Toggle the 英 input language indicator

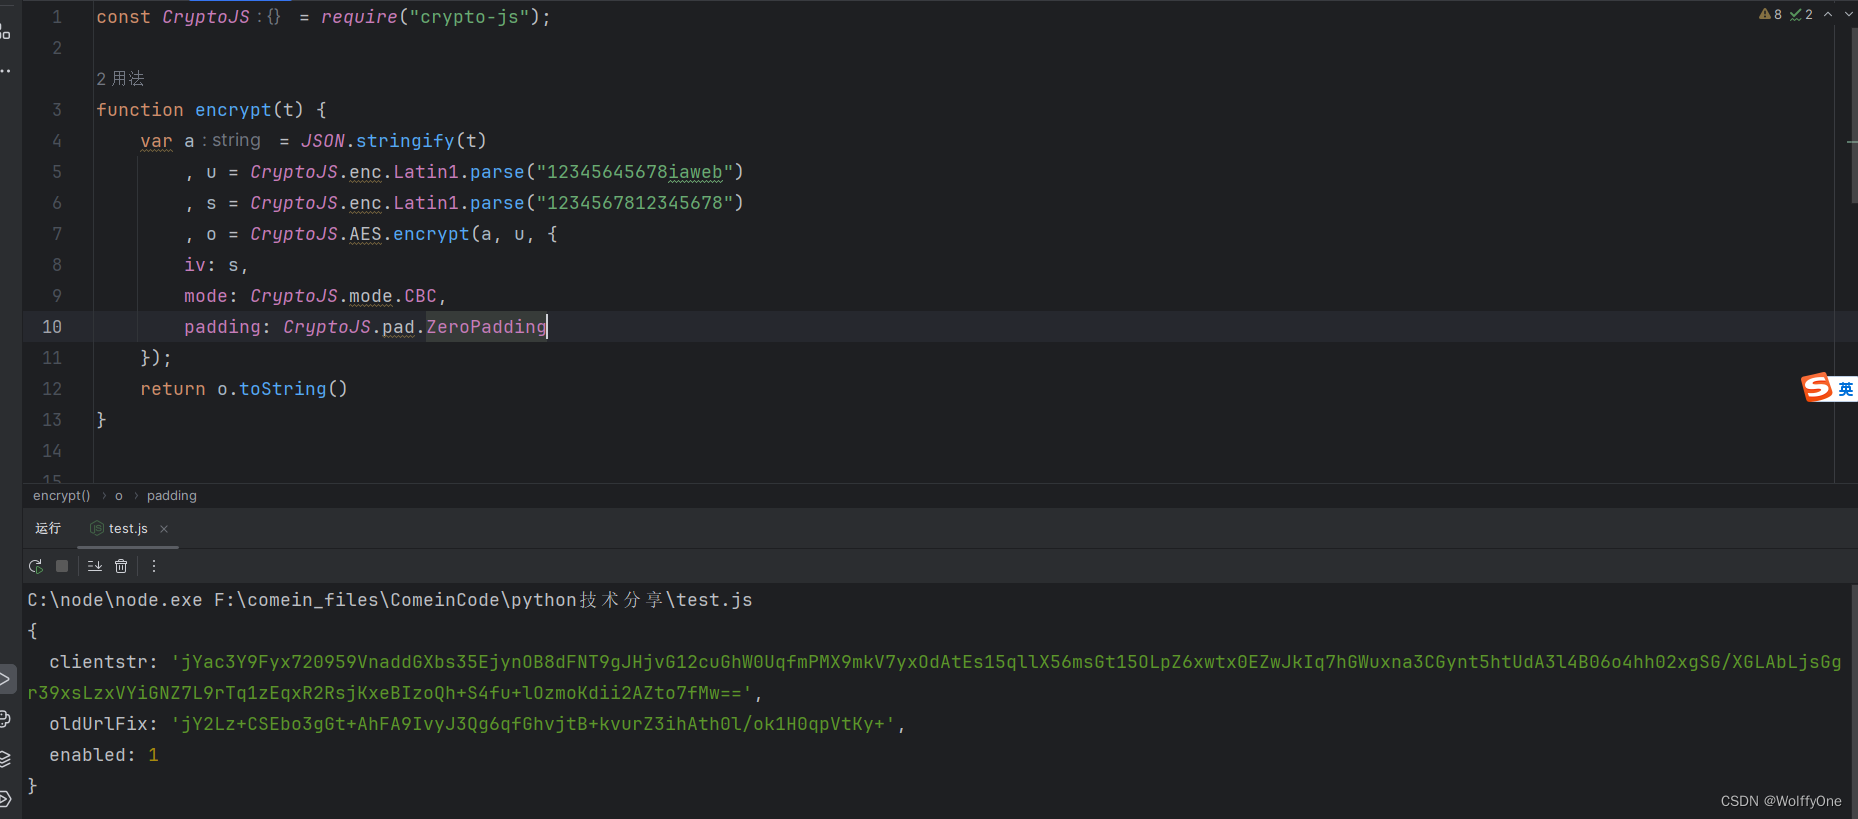(1846, 389)
